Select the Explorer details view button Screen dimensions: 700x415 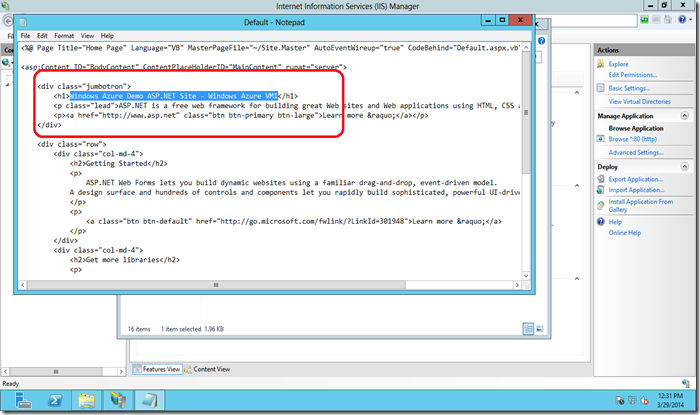coord(528,329)
